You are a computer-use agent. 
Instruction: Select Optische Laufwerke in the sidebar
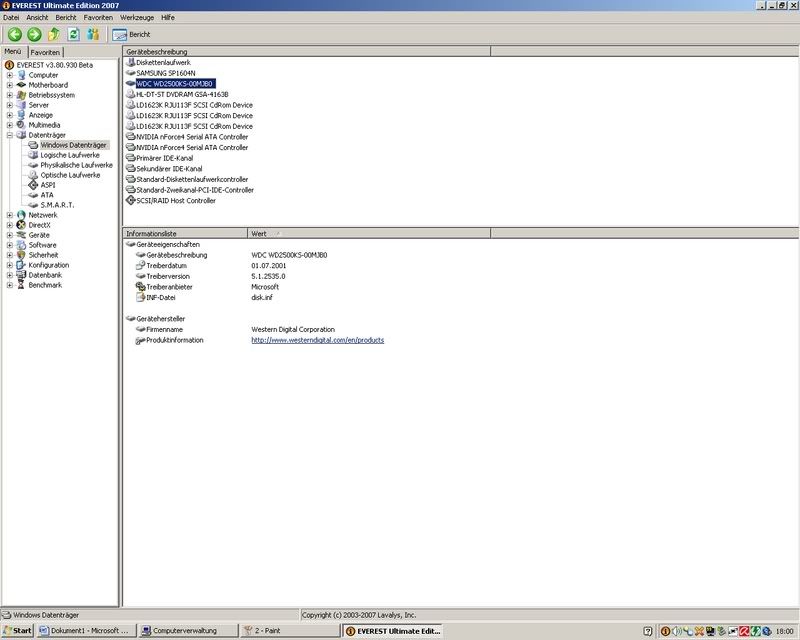click(70, 175)
